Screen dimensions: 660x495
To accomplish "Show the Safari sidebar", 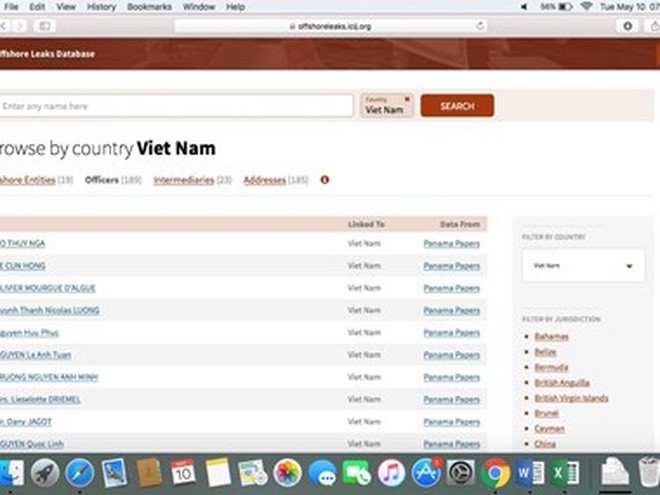I will coord(45,26).
